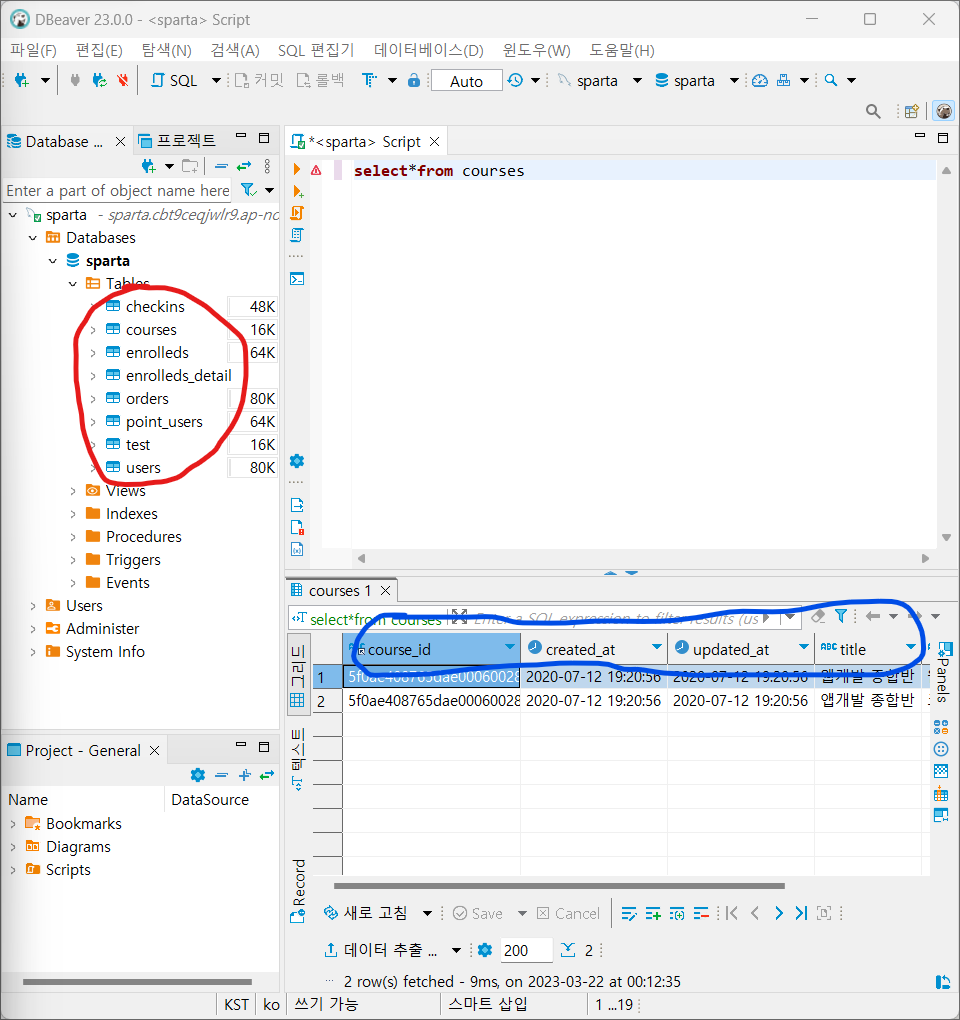Click the delete row icon
The image size is (960, 1020).
tap(700, 914)
